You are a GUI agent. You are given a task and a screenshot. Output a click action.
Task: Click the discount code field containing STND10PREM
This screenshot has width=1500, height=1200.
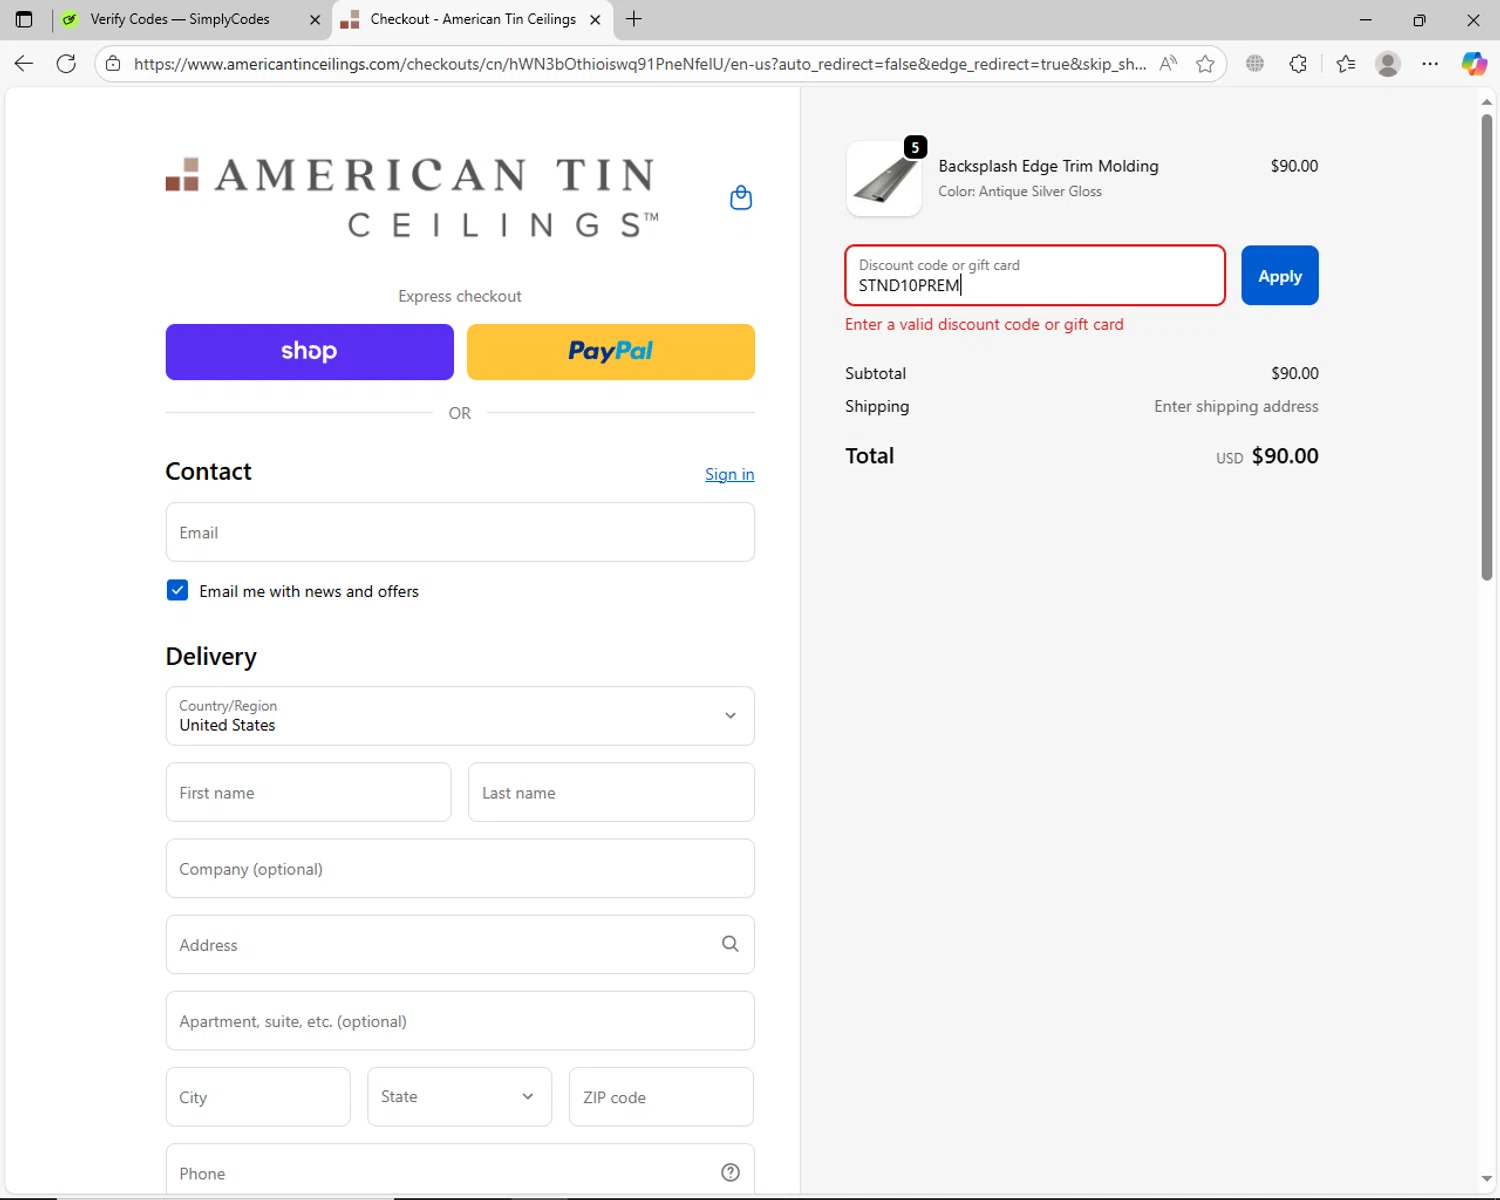point(1035,276)
